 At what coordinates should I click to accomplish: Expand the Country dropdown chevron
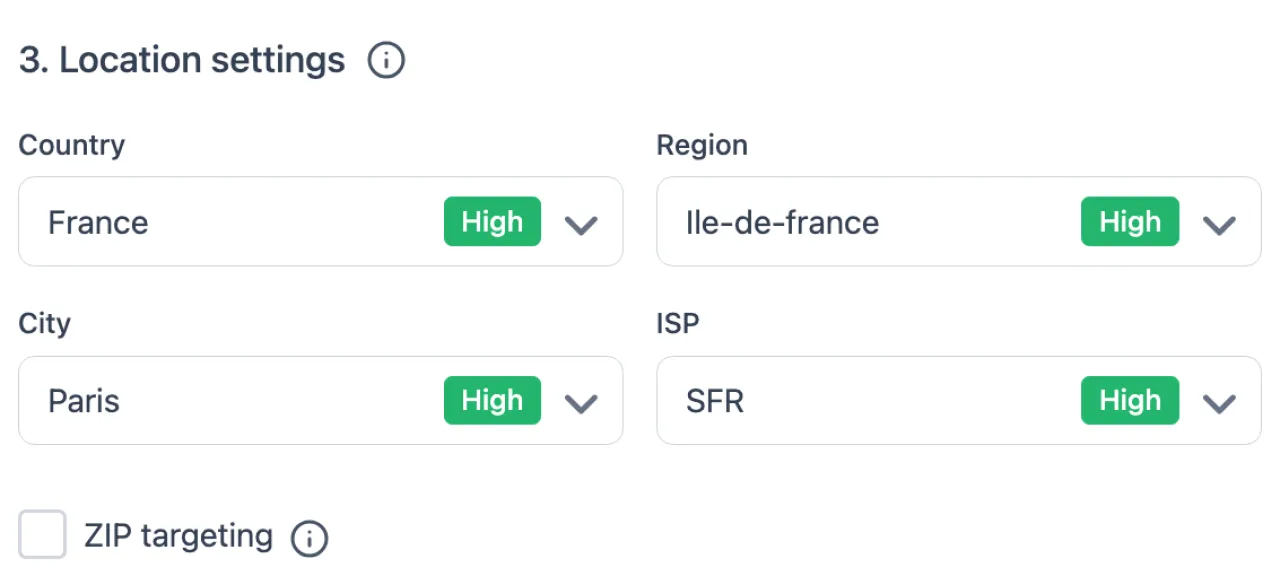pos(580,223)
